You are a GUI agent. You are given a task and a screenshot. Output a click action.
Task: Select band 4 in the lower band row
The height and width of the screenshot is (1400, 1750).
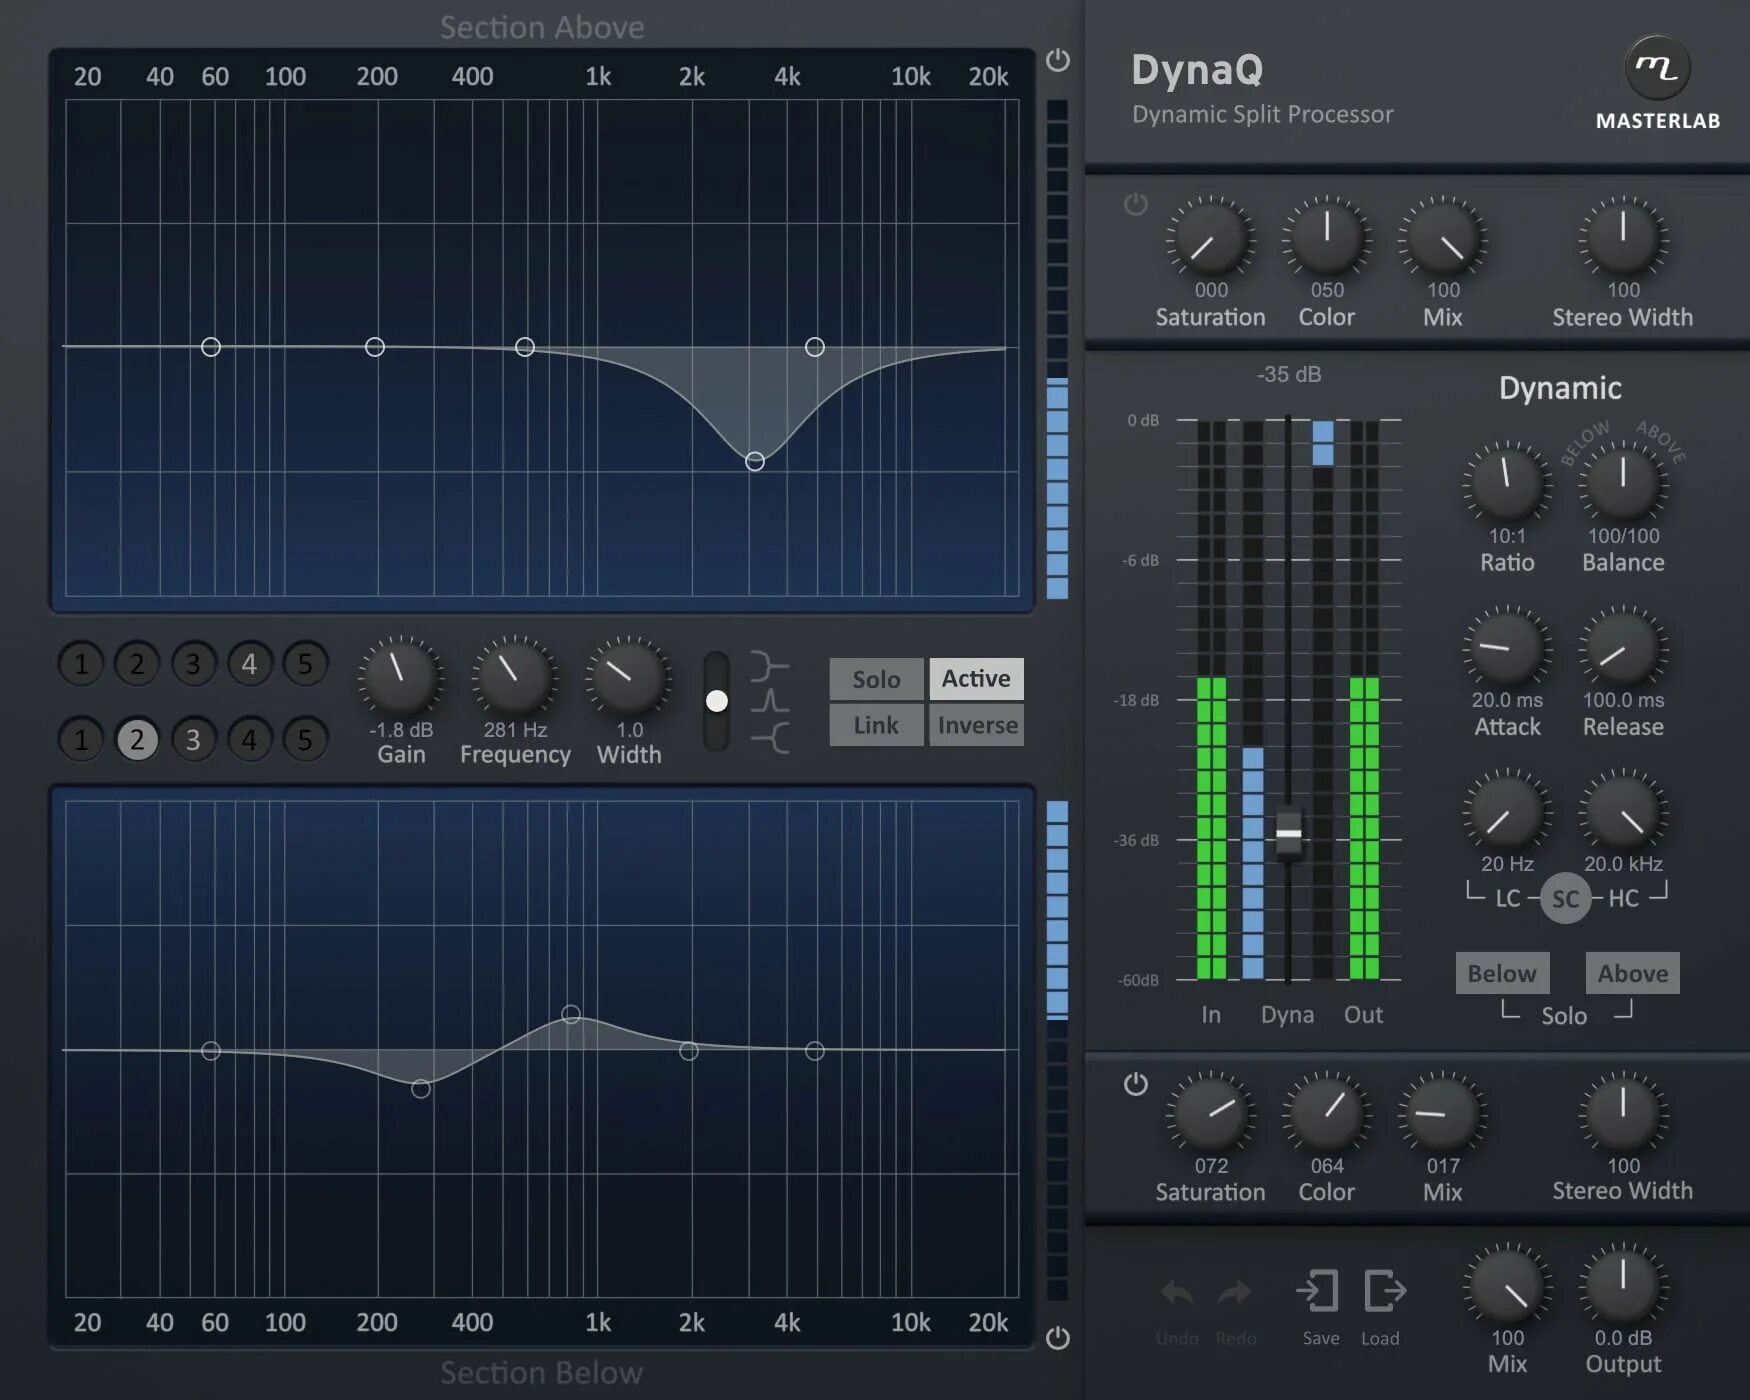pos(249,739)
